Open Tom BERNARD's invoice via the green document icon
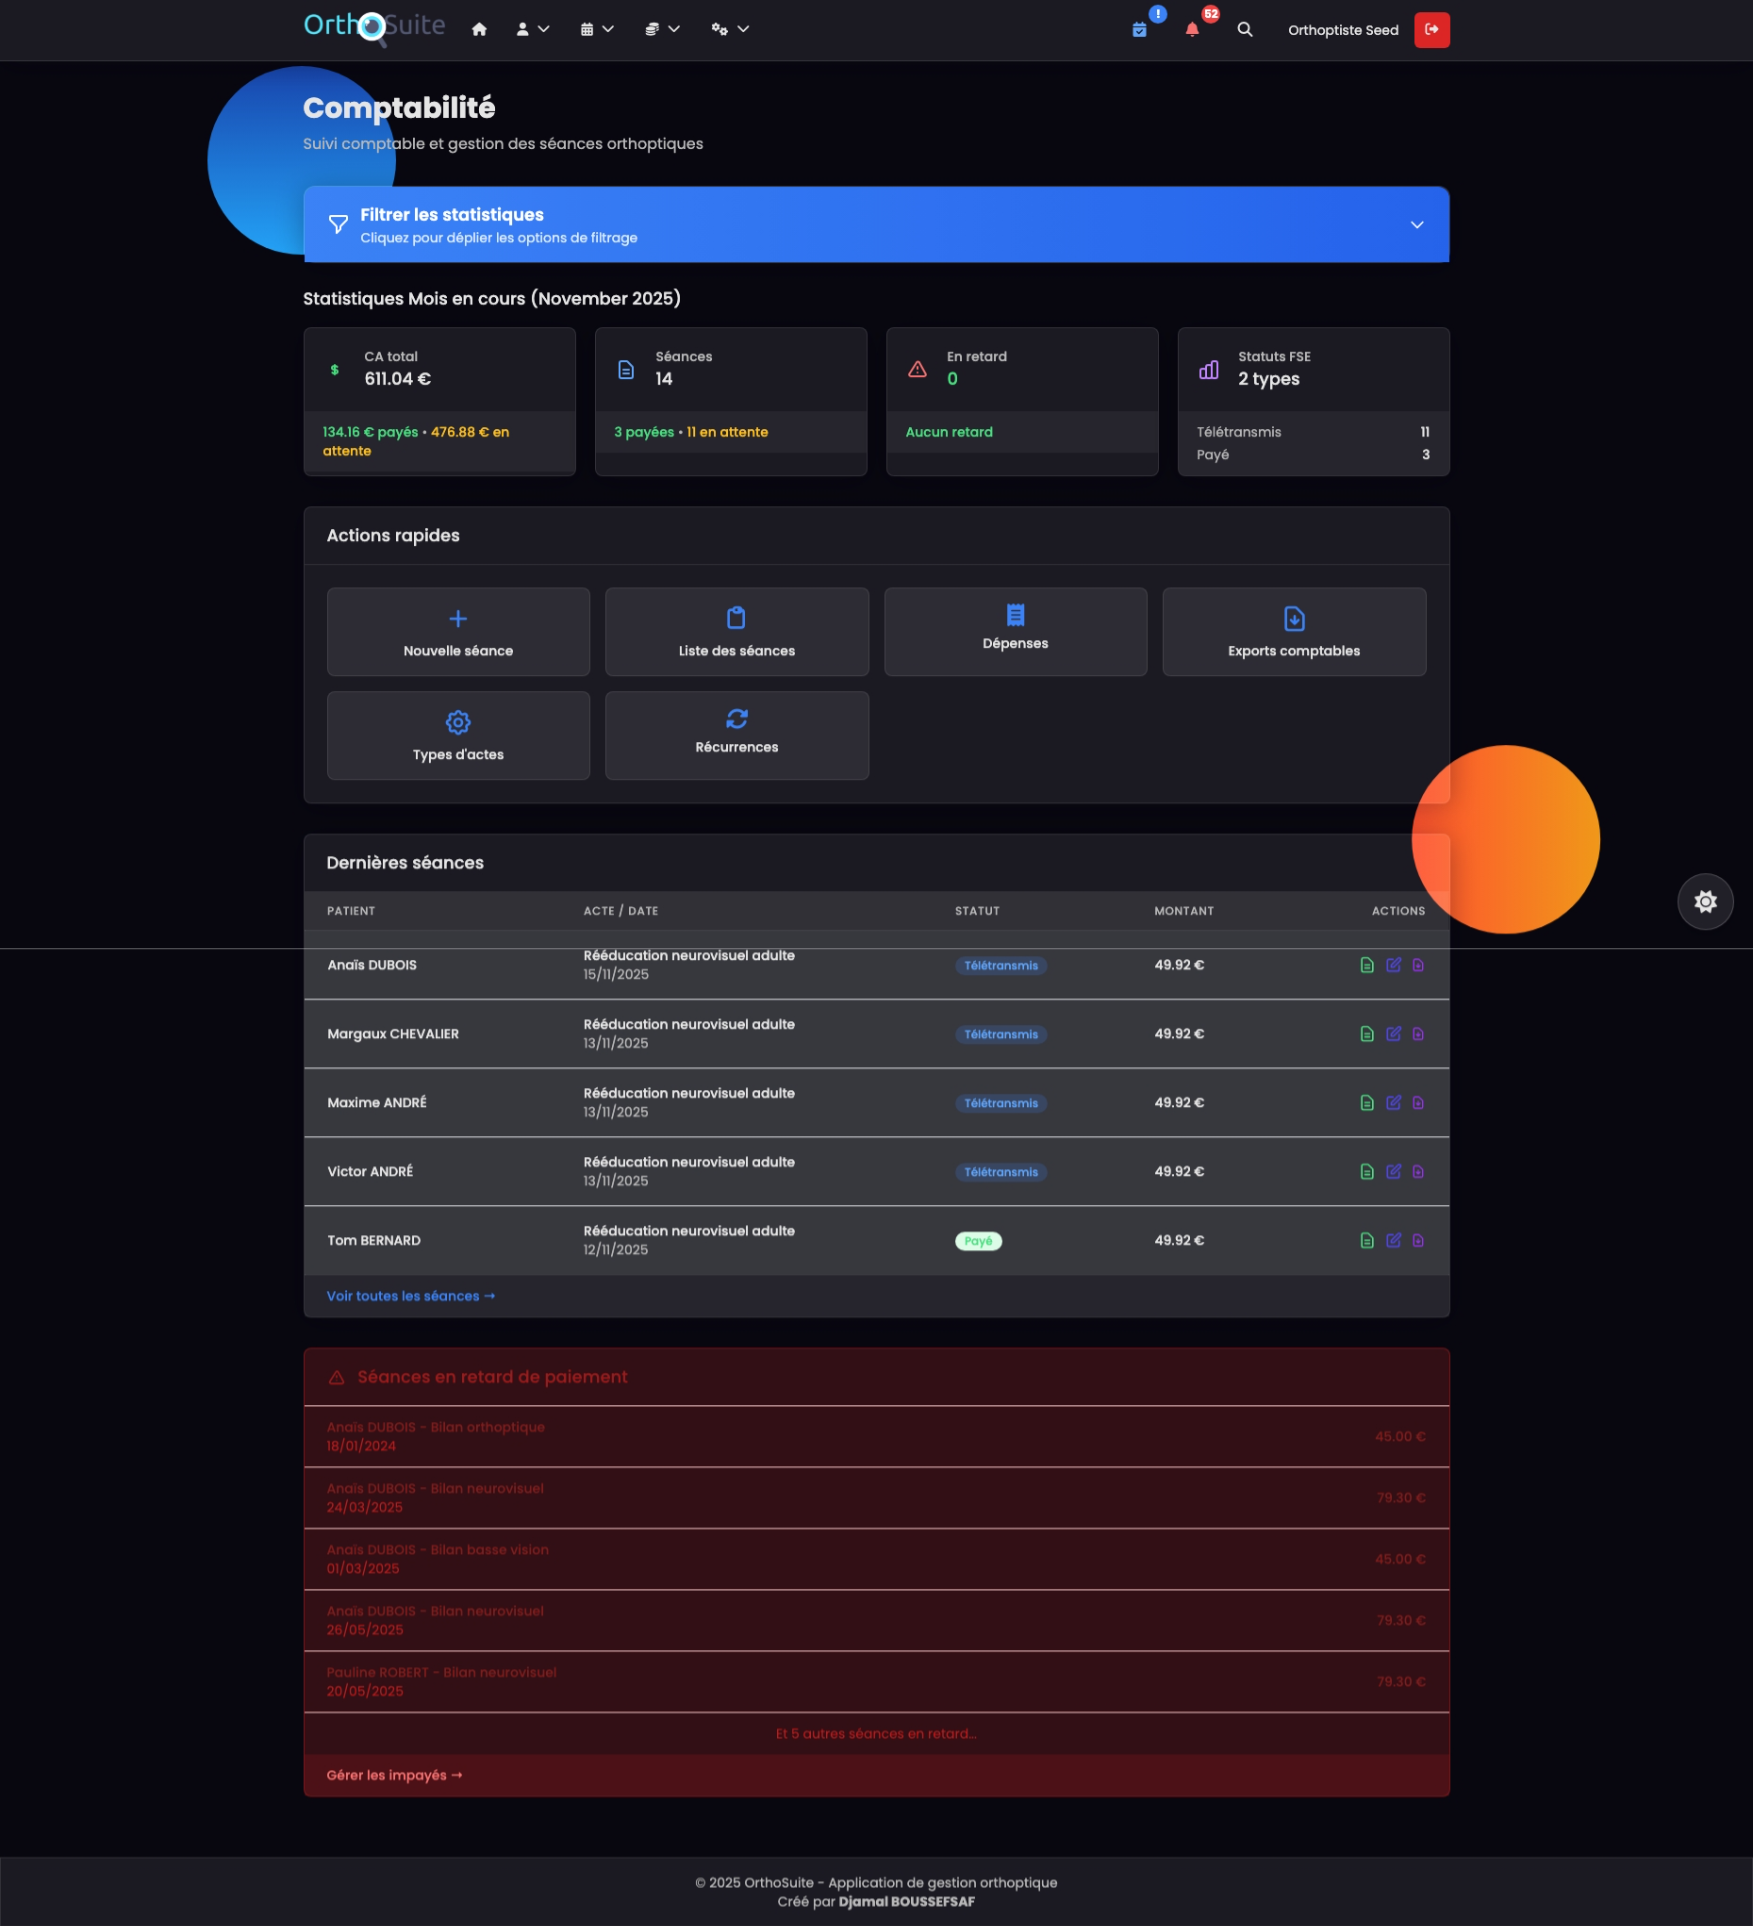1753x1926 pixels. (x=1367, y=1240)
